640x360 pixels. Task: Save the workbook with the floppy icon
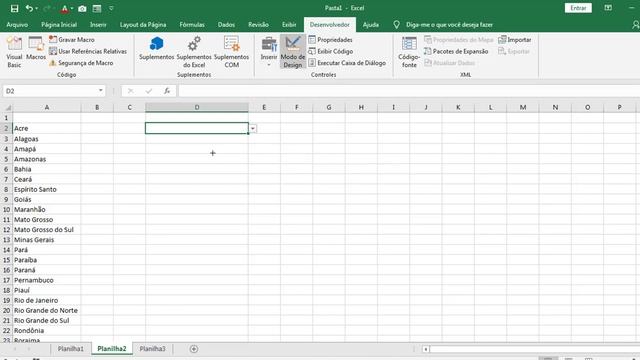[14, 8]
